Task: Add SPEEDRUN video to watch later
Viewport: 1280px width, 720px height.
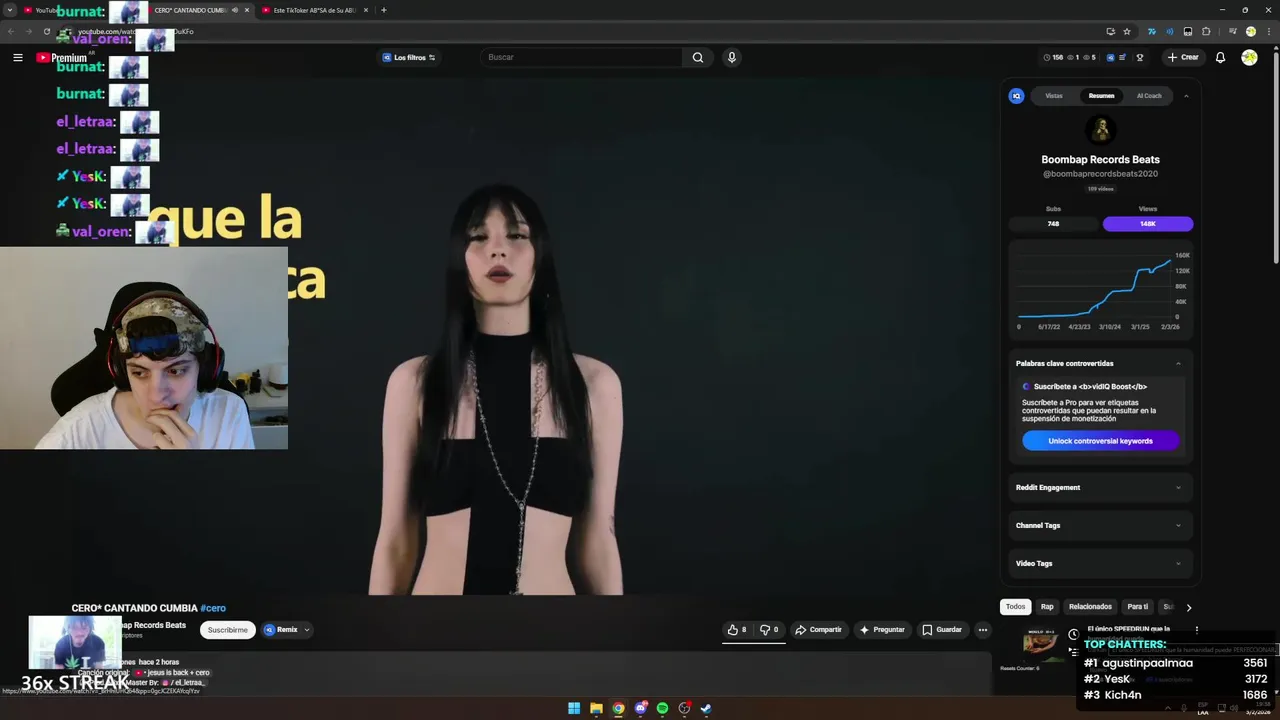Action: point(1073,634)
